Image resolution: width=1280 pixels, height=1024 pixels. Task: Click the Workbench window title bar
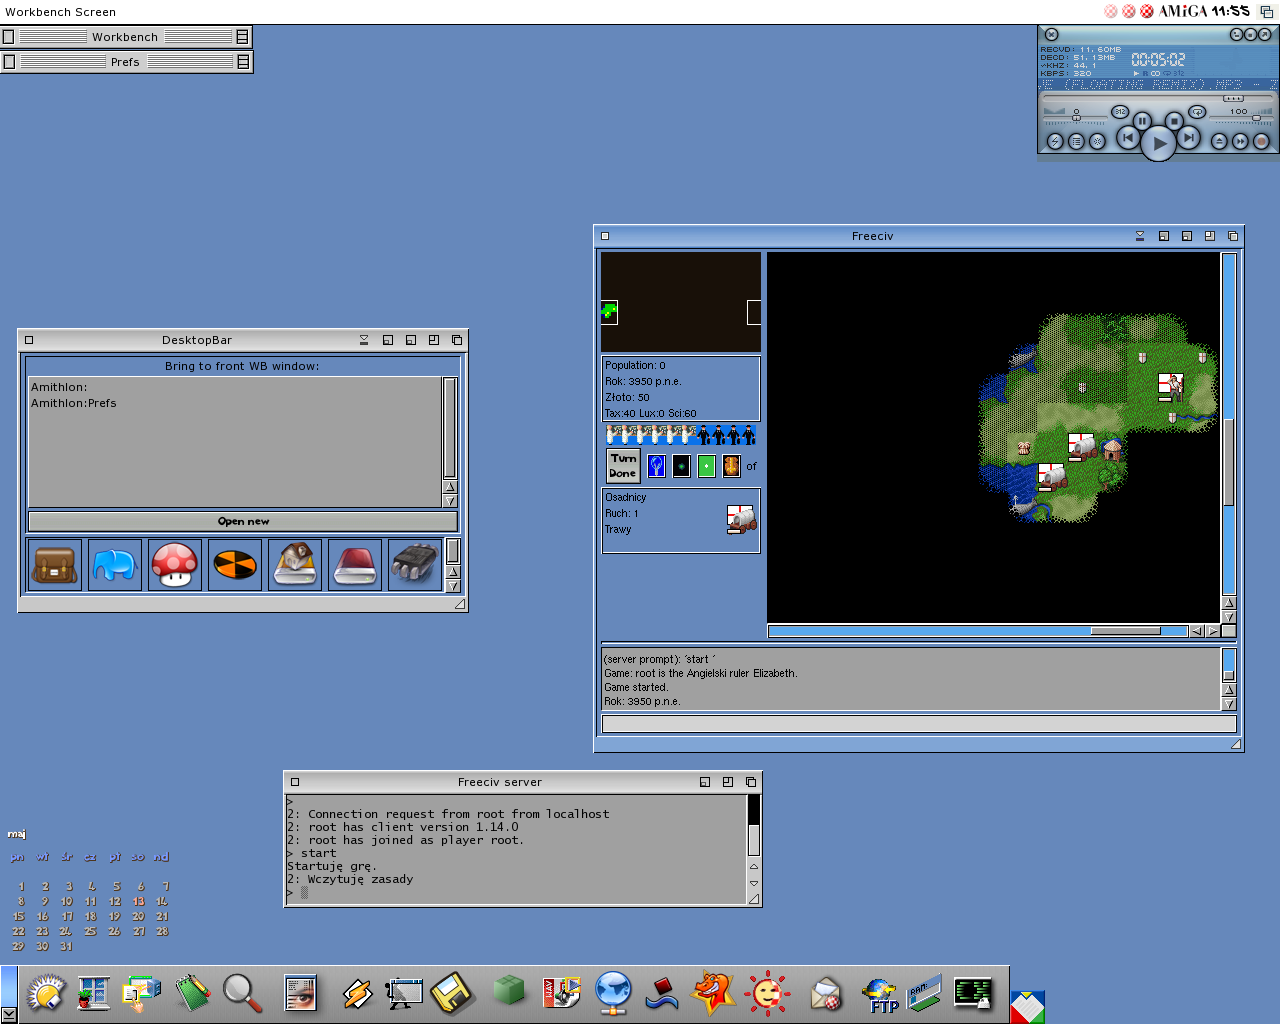(x=125, y=37)
